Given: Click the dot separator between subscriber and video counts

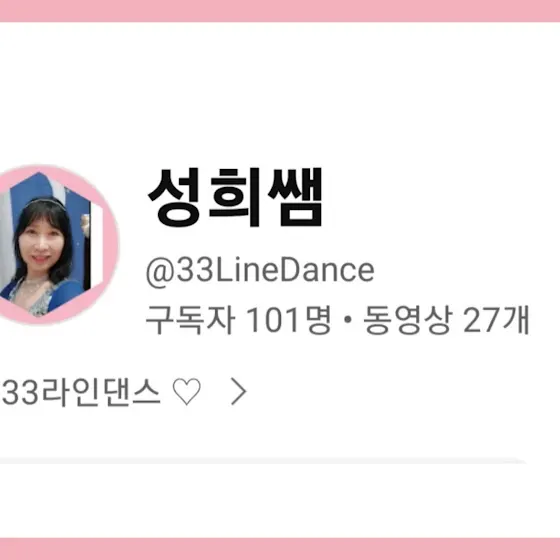Looking at the screenshot, I should pos(346,320).
